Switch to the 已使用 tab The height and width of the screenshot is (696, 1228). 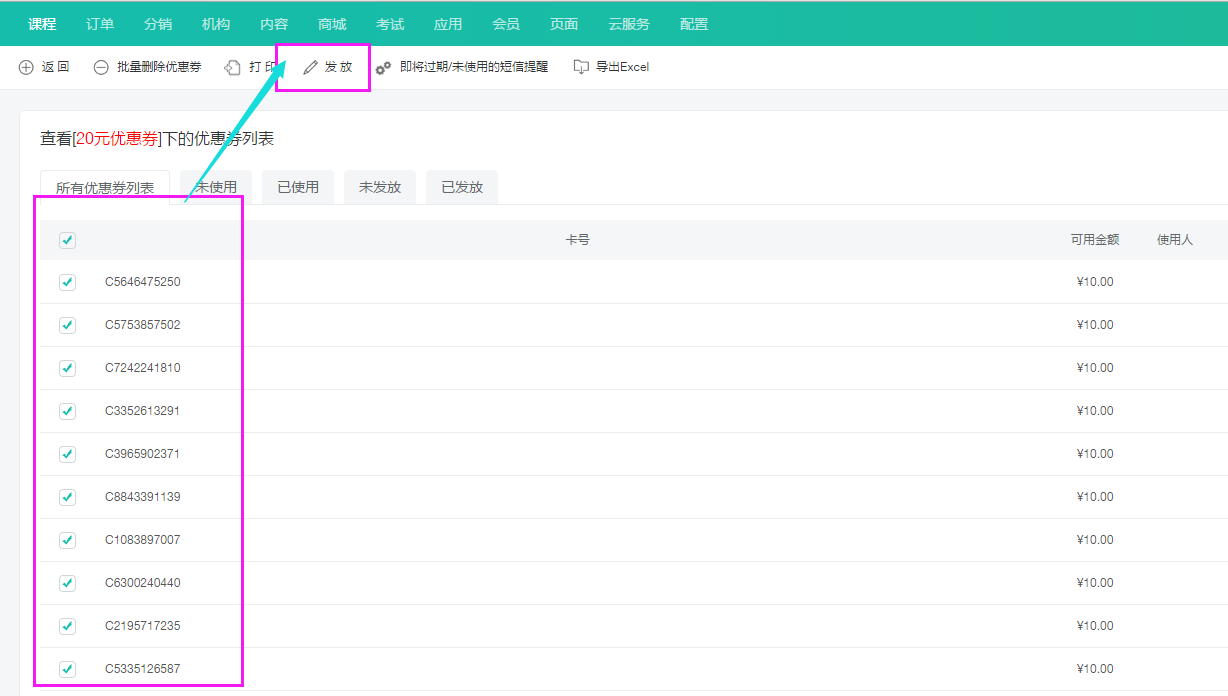298,187
